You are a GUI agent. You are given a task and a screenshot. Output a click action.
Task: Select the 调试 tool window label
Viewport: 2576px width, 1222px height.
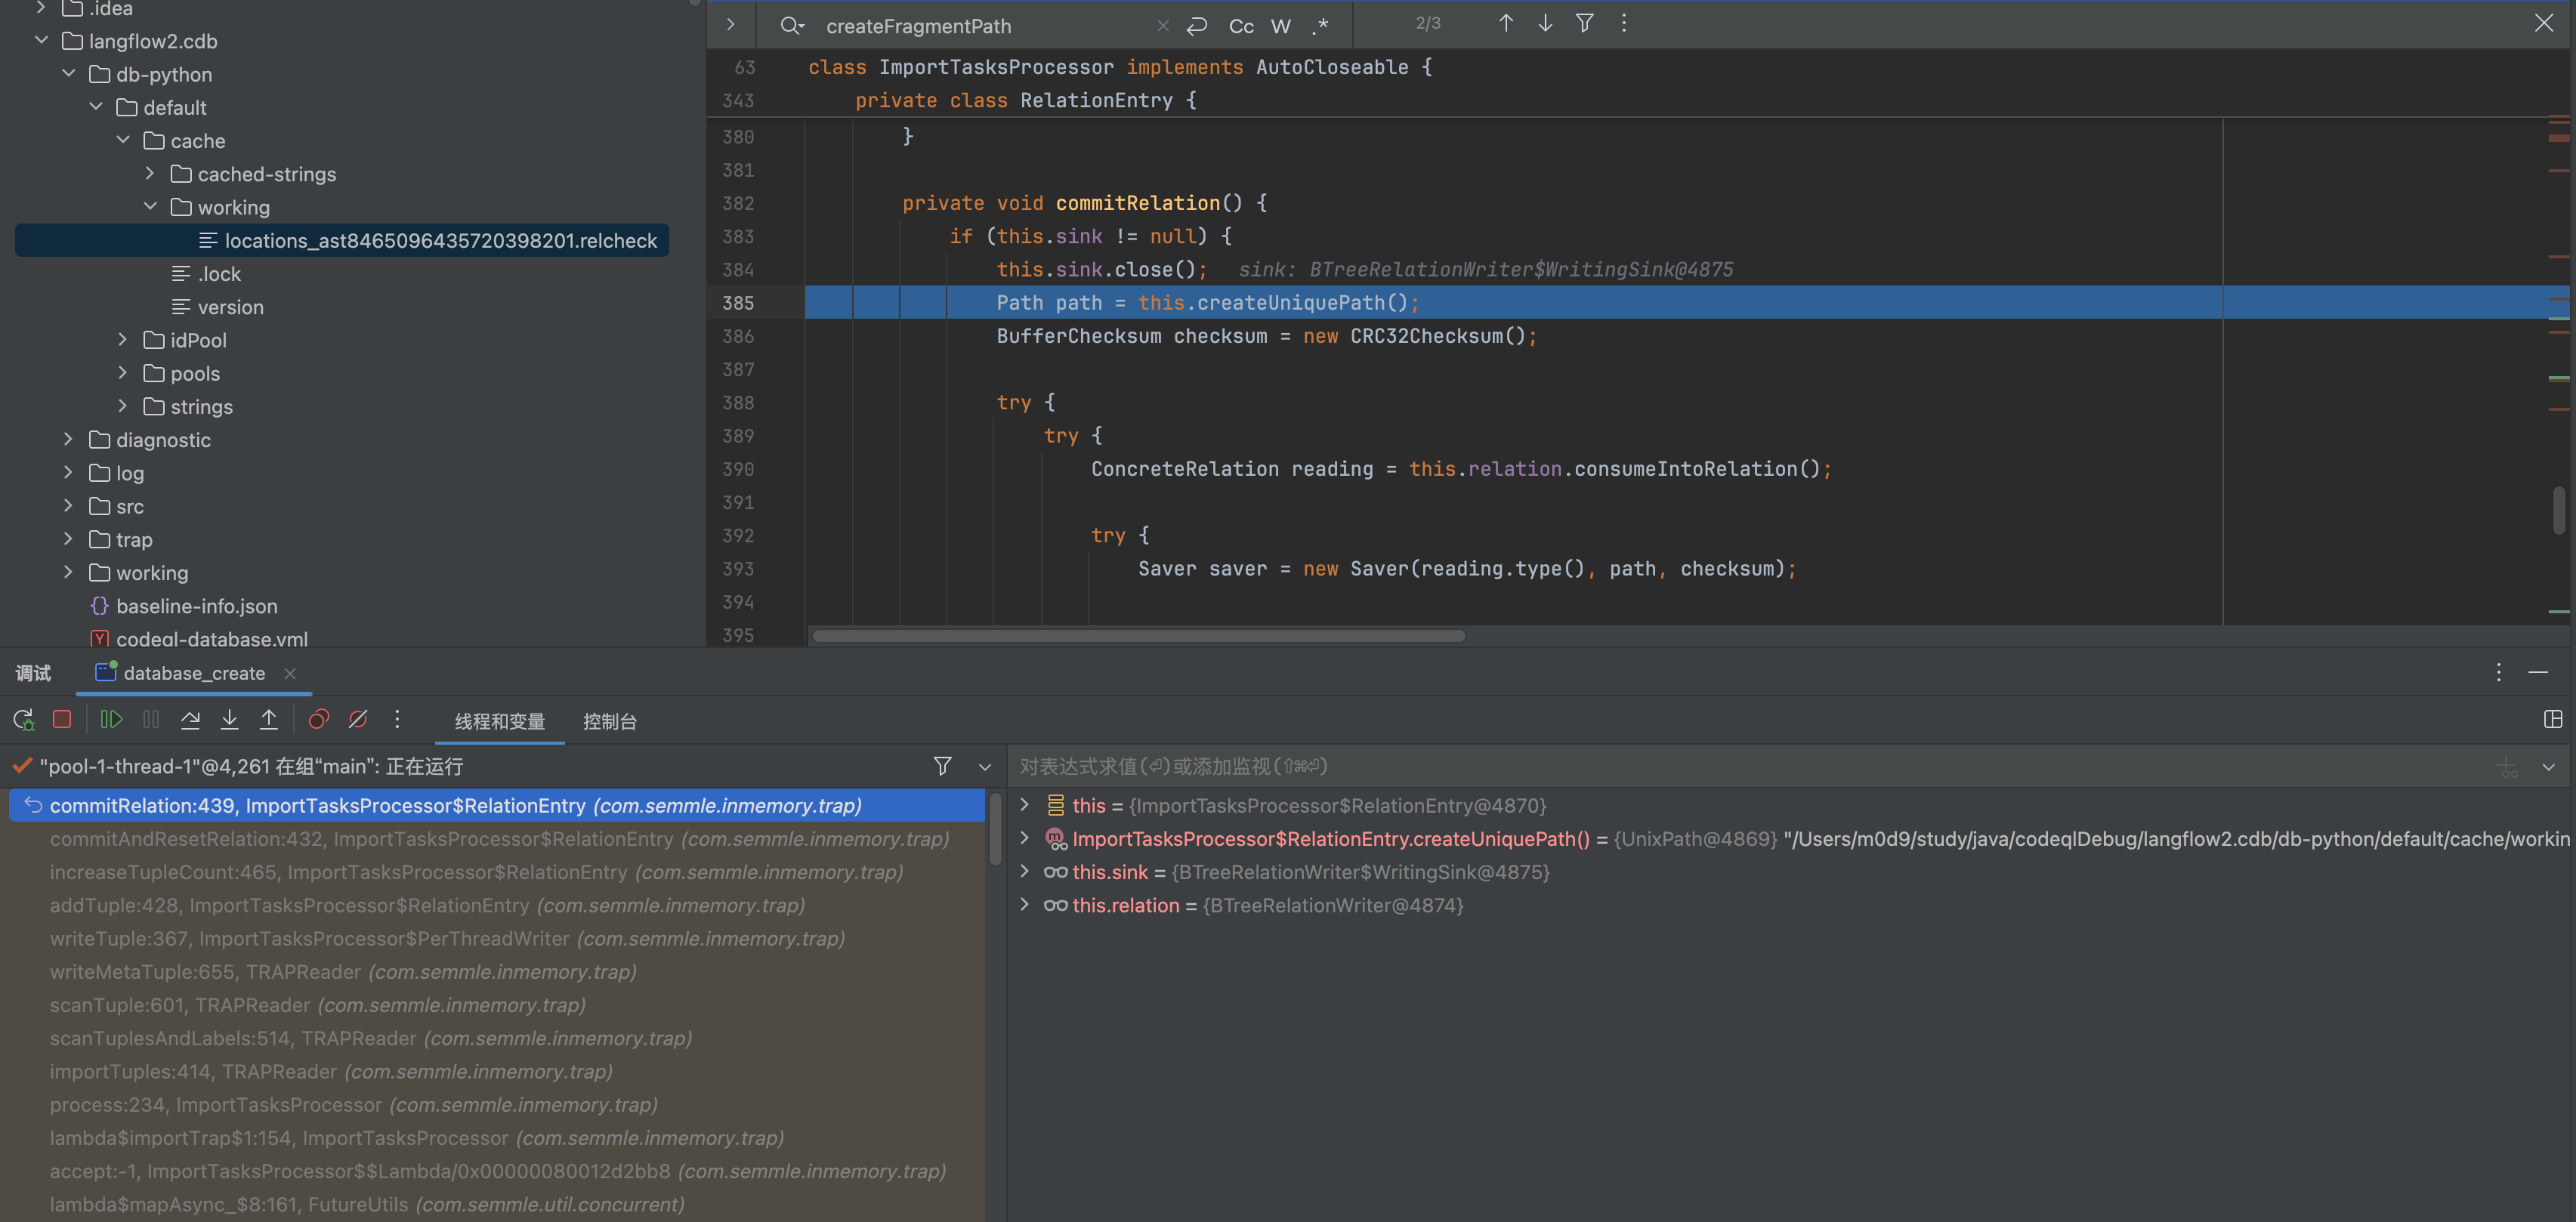tap(33, 673)
